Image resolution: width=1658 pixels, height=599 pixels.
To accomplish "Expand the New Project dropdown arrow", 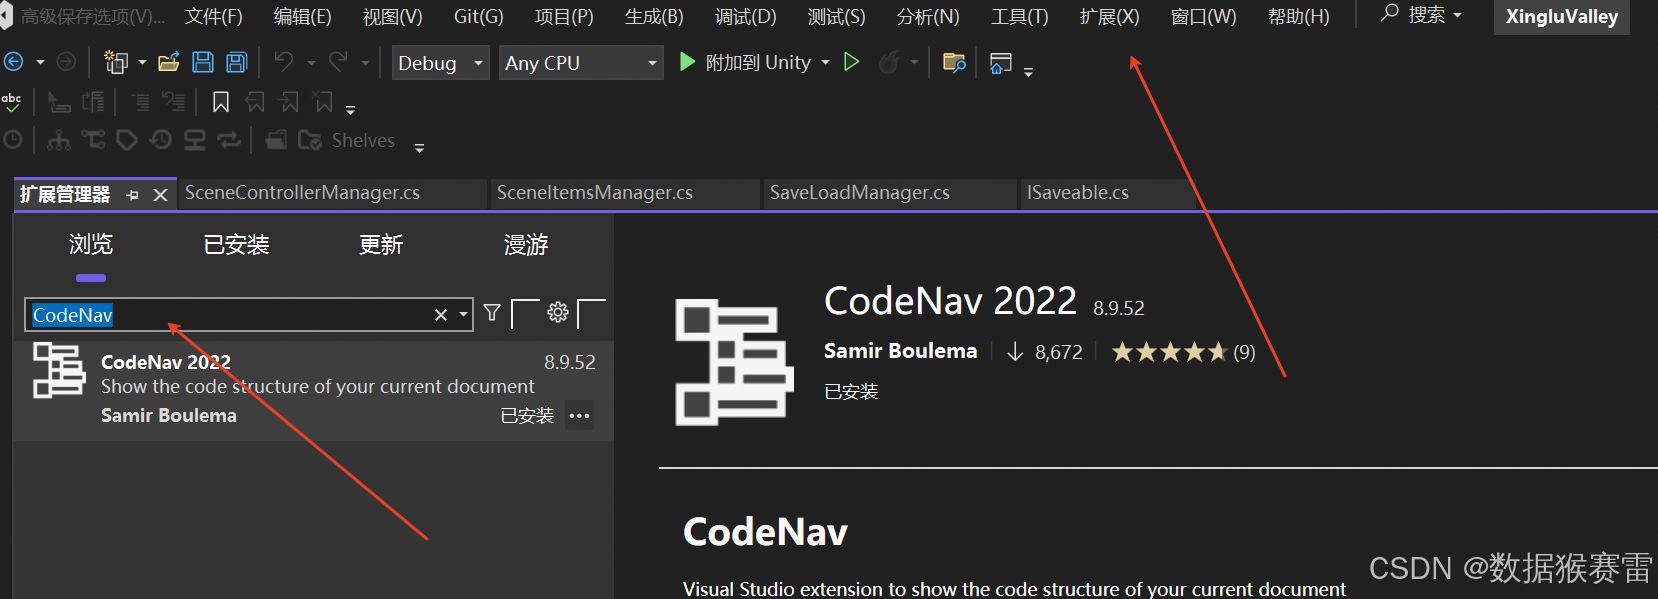I will (142, 63).
